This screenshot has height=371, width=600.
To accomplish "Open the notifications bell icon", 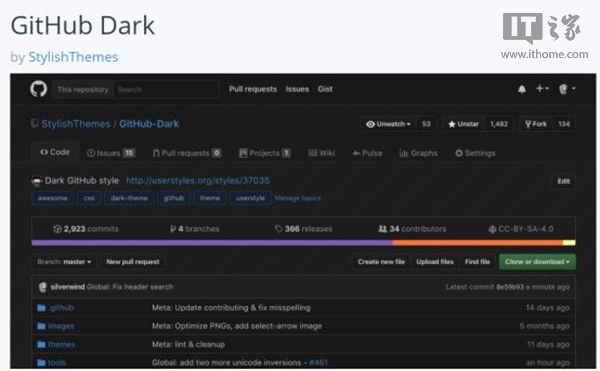I will pyautogui.click(x=522, y=89).
